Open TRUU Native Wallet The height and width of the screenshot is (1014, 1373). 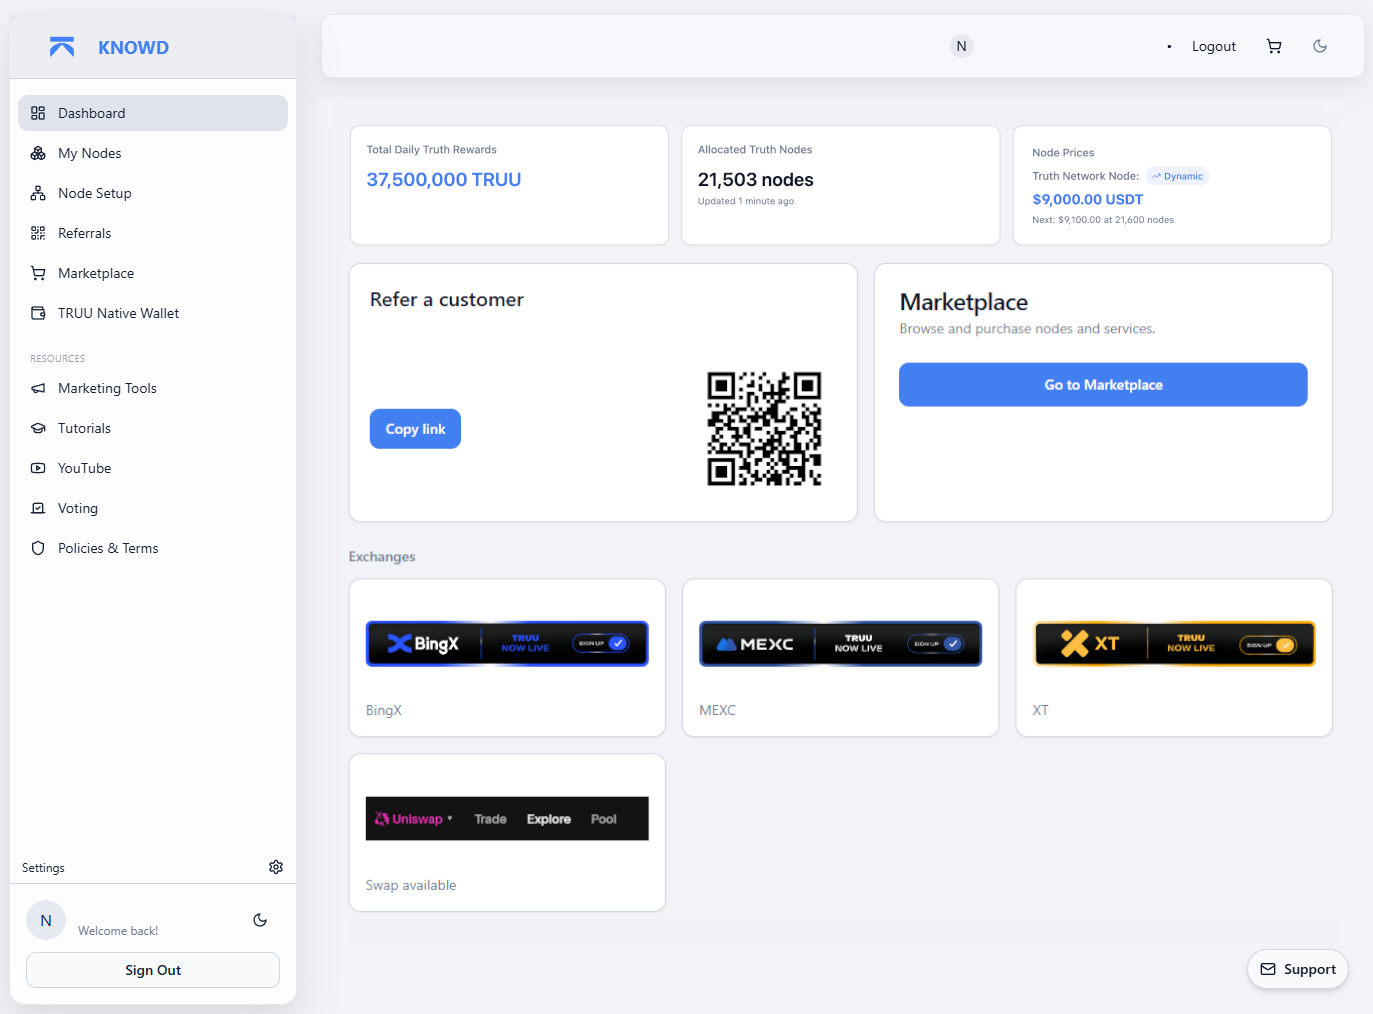coord(153,313)
